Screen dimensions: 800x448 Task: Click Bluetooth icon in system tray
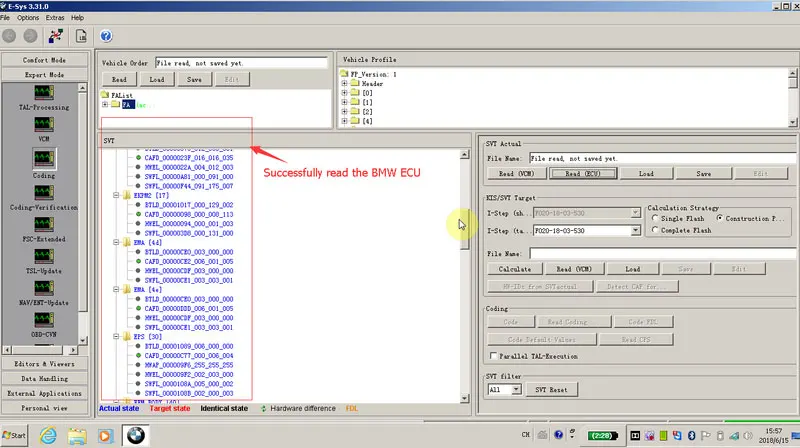(691, 435)
